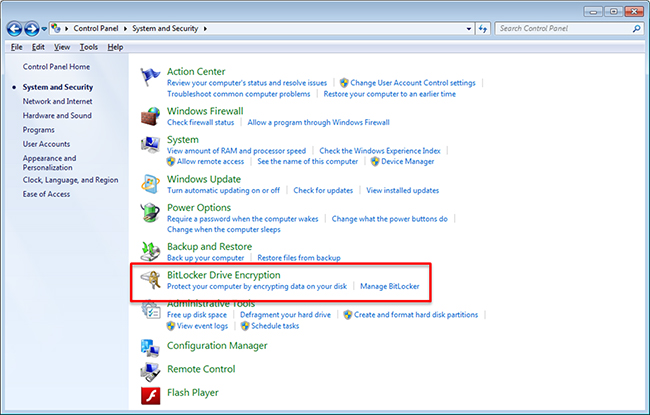The width and height of the screenshot is (650, 415).
Task: Open the BitLocker keys icon
Action: (150, 280)
